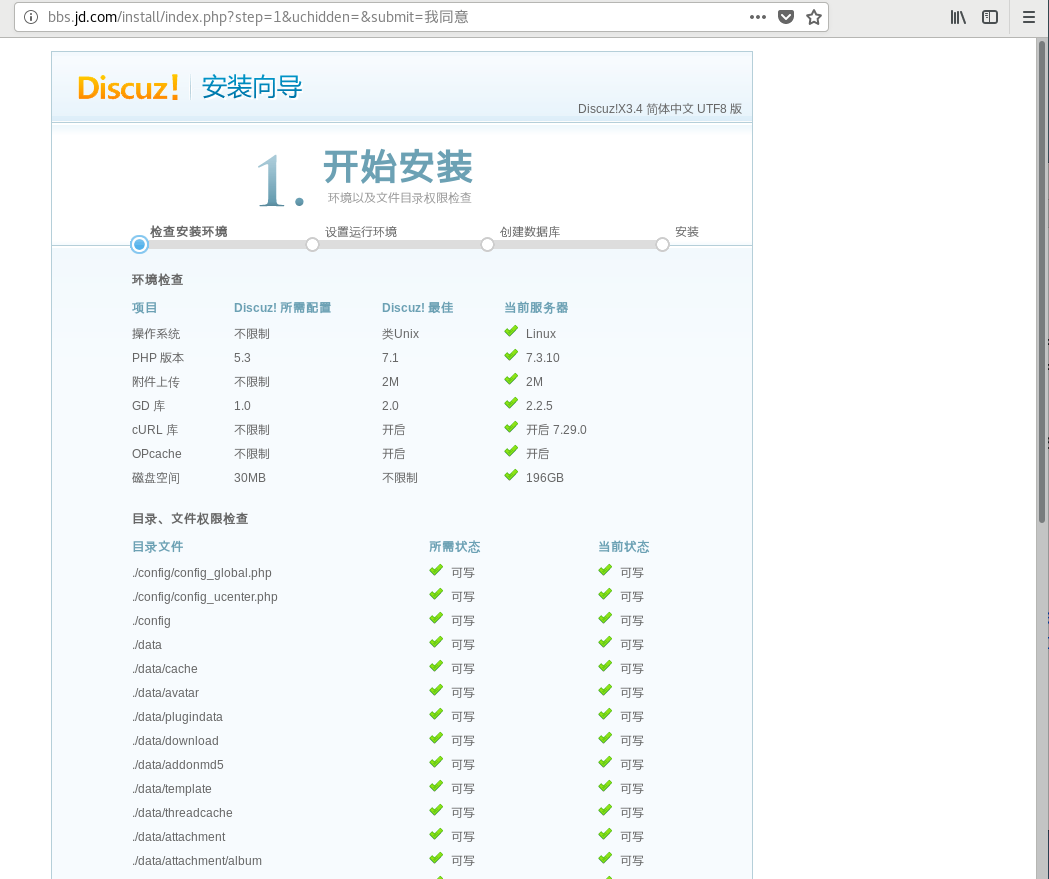This screenshot has height=879, width=1049.
Task: Click ./config/config_global.php file name
Action: point(202,573)
